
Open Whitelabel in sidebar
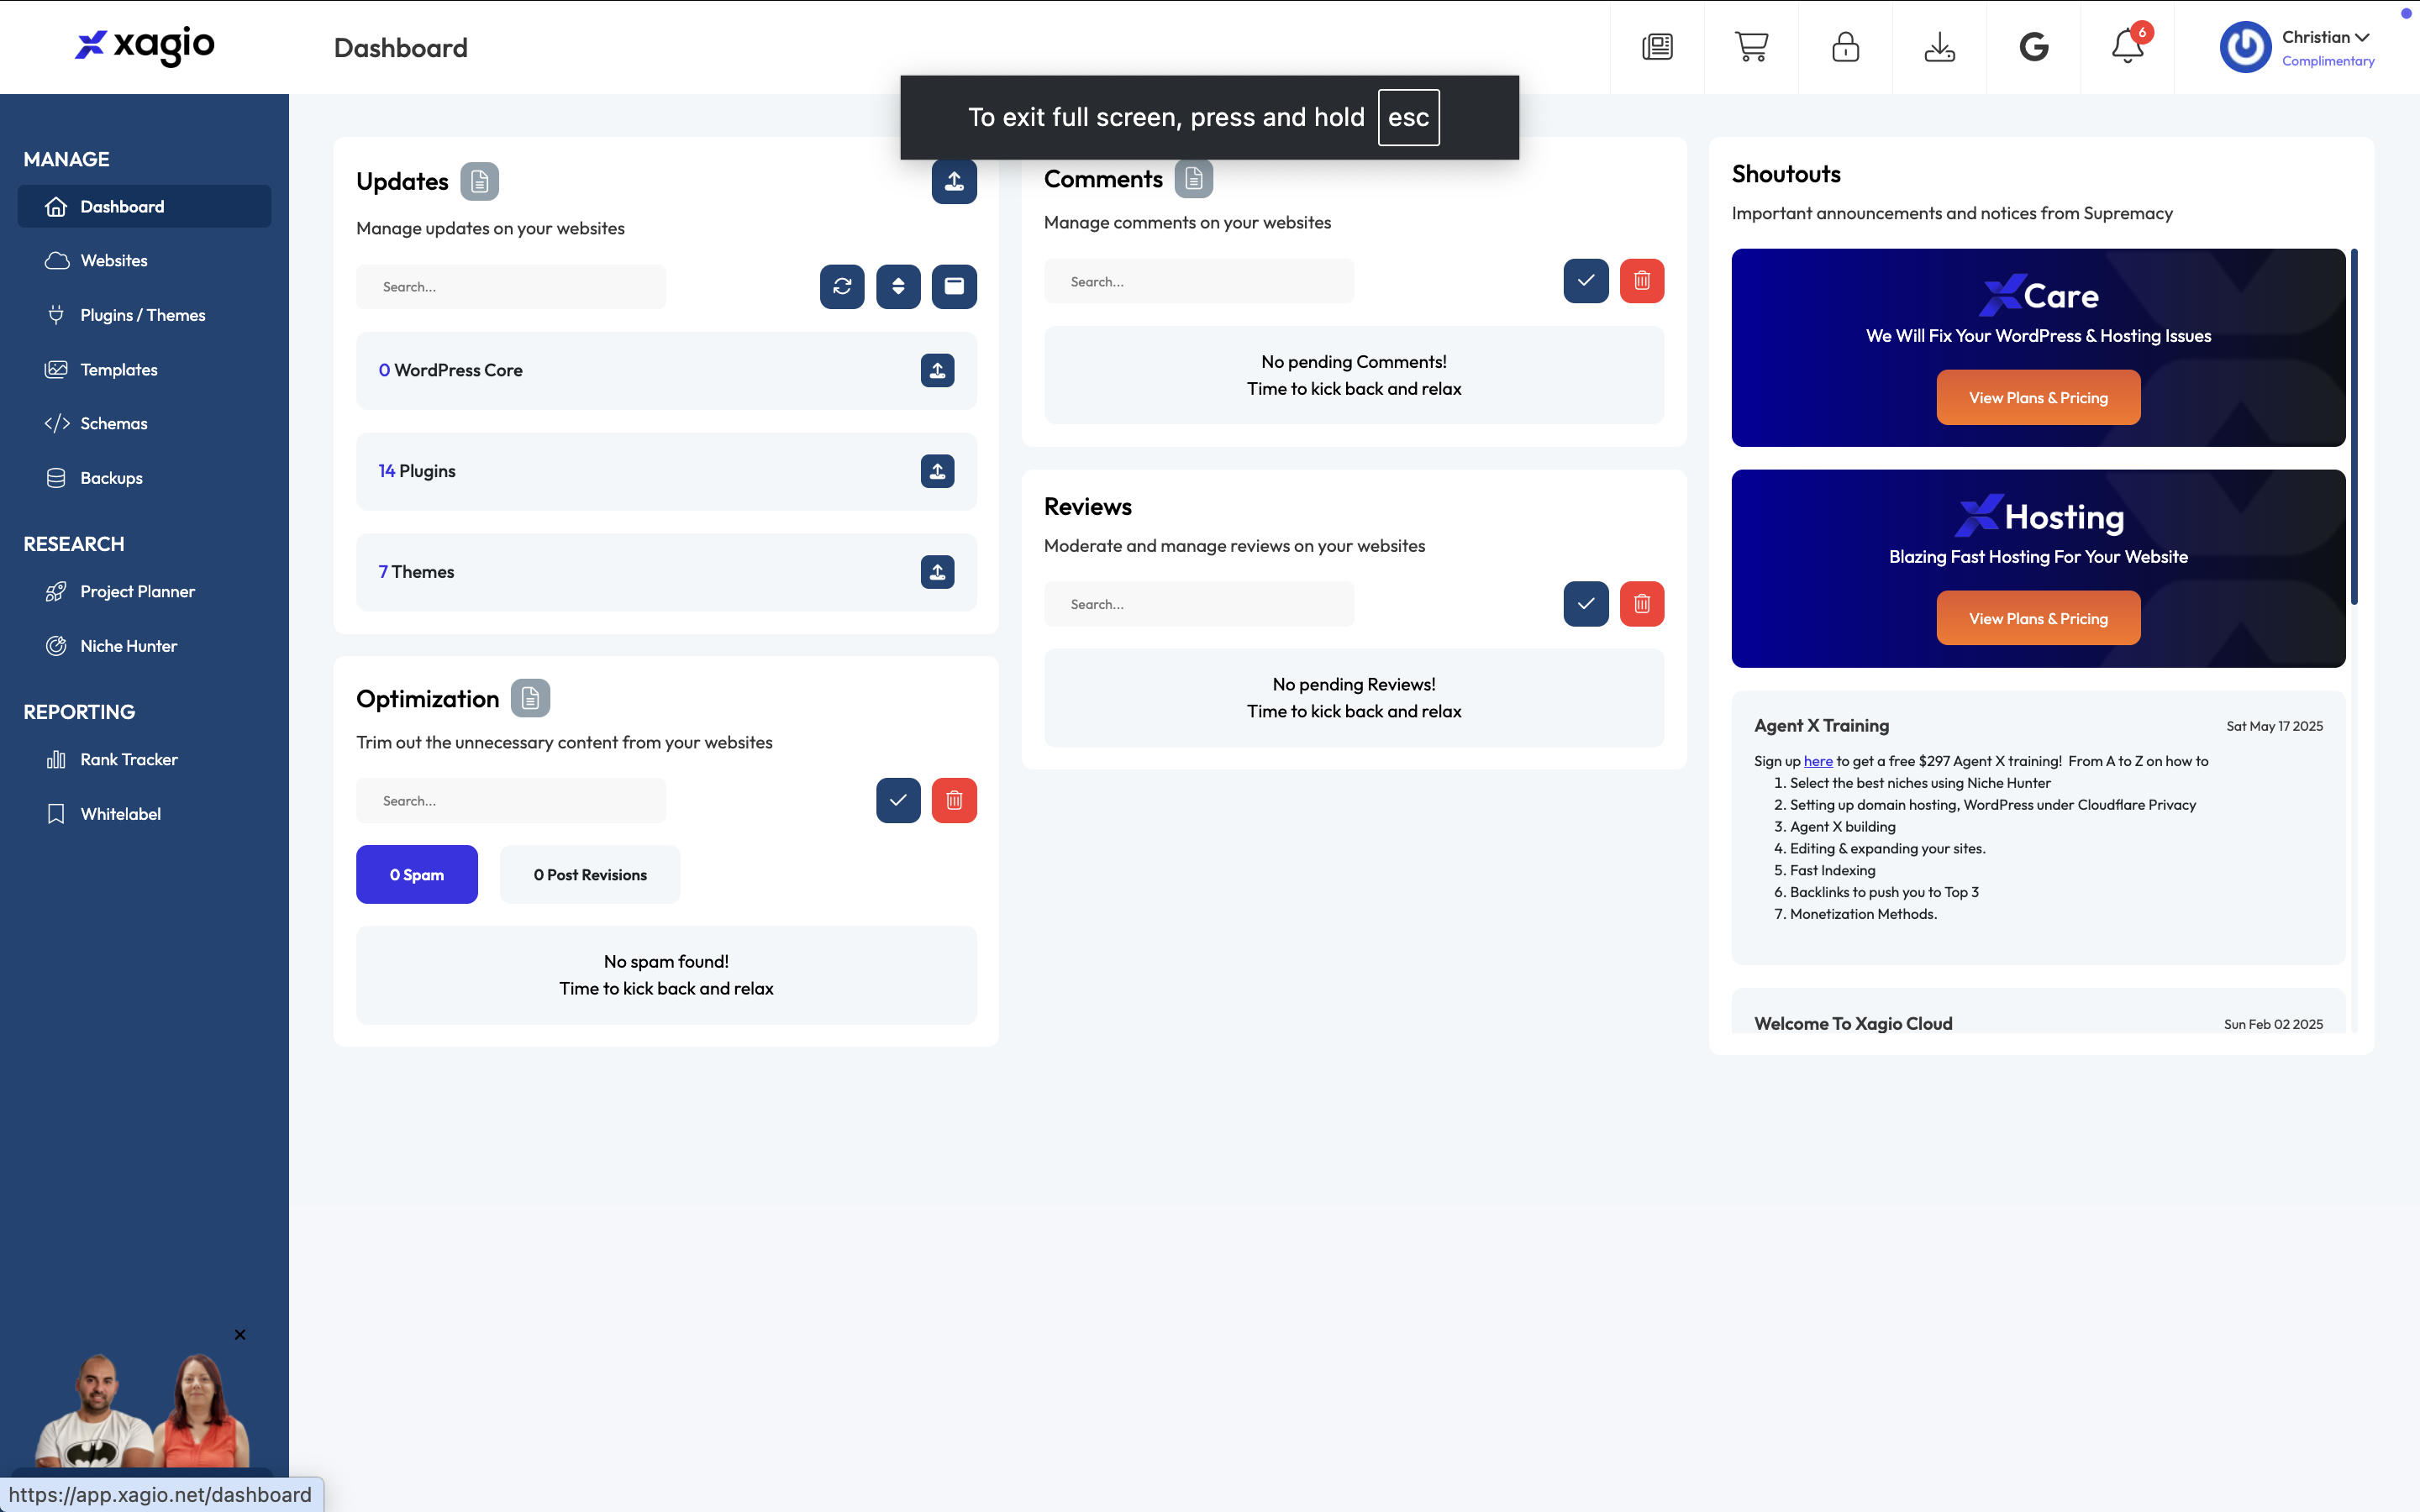click(144, 814)
